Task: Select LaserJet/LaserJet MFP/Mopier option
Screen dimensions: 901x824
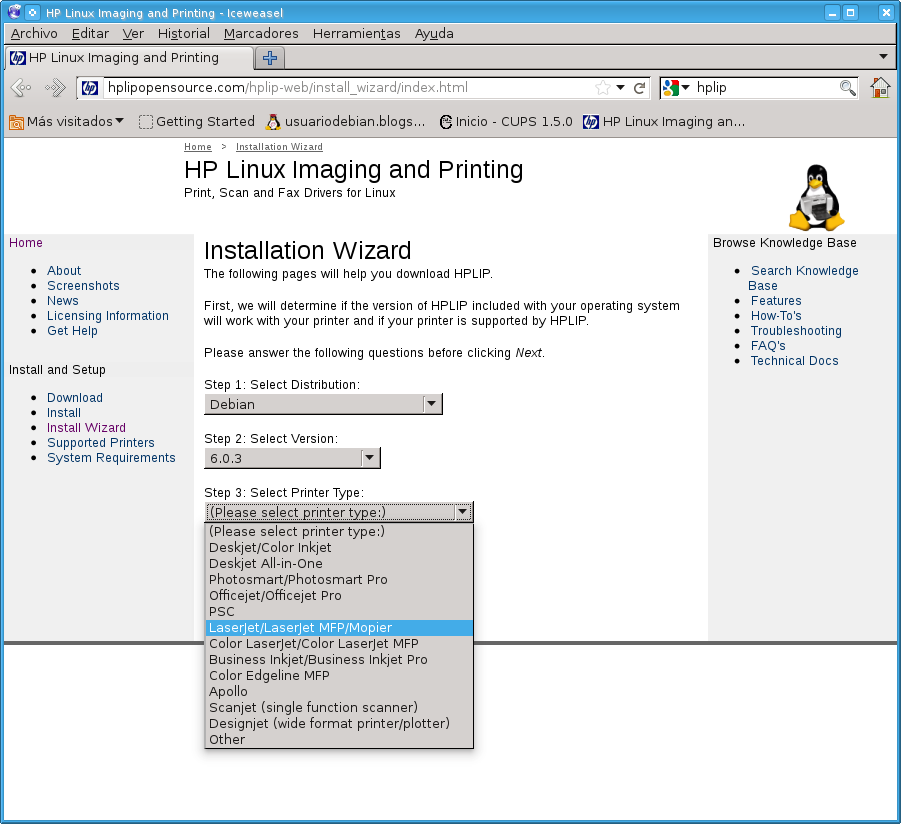Action: [339, 628]
